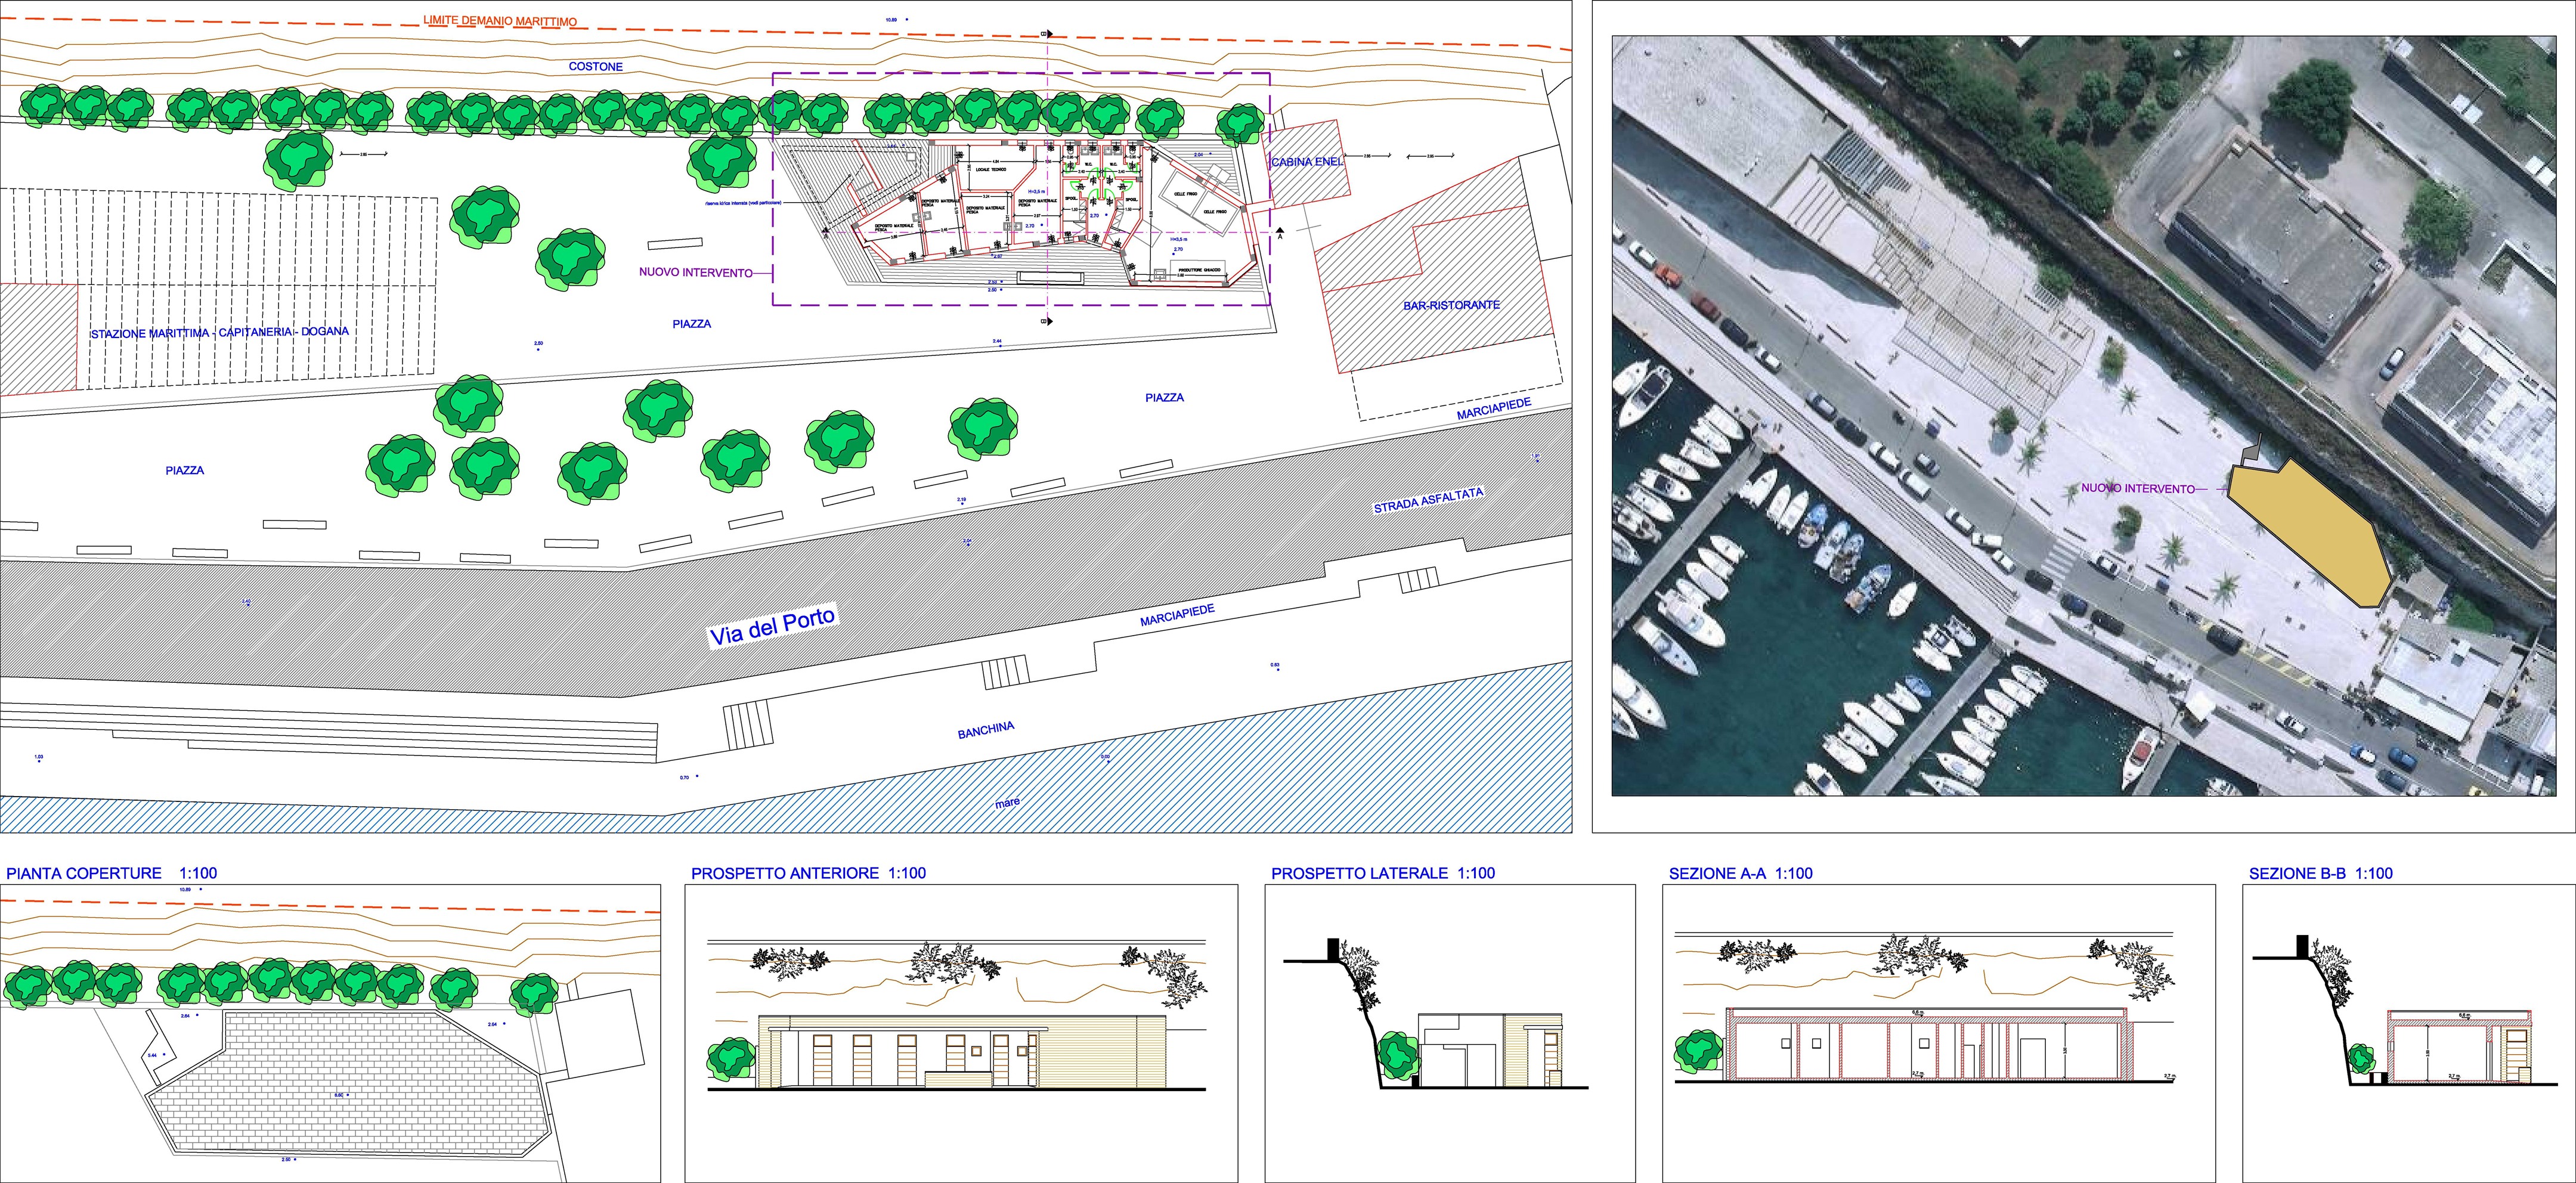
Task: Select the green tree in Sezione A-A
Action: click(1699, 1053)
